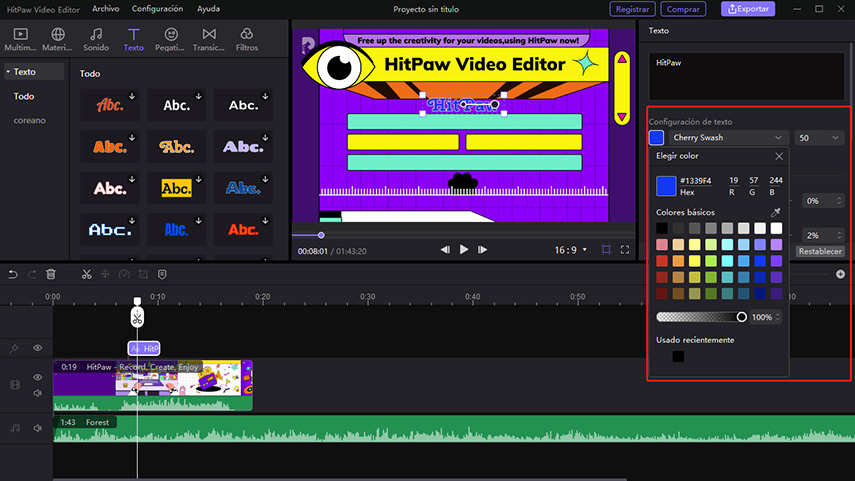Open the Ayuda menu
This screenshot has width=855, height=481.
[x=208, y=9]
